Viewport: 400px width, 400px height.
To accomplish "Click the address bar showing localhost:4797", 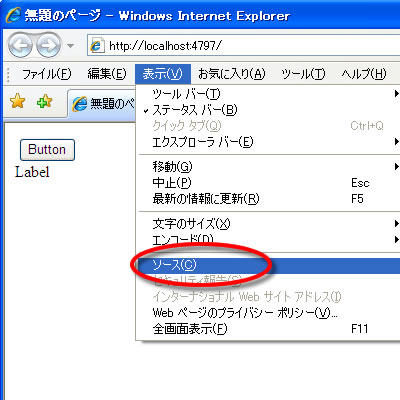I will [x=243, y=45].
